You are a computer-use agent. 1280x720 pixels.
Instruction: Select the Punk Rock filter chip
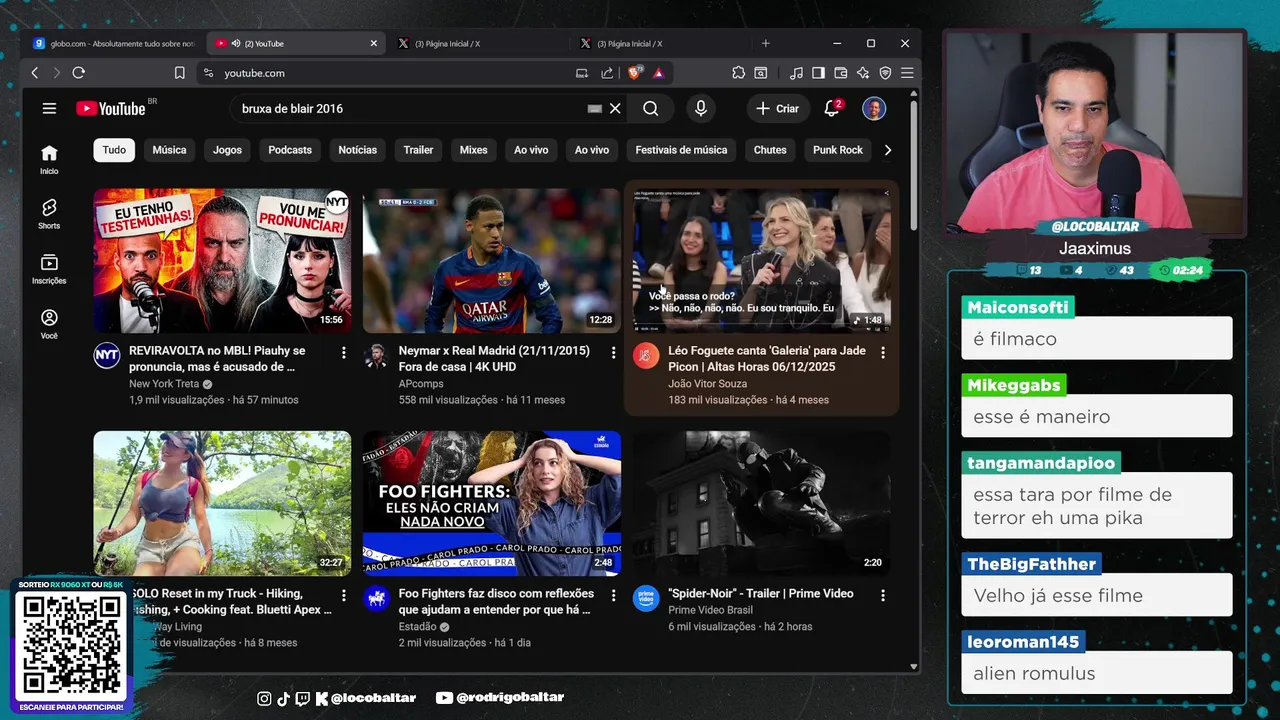coord(838,150)
